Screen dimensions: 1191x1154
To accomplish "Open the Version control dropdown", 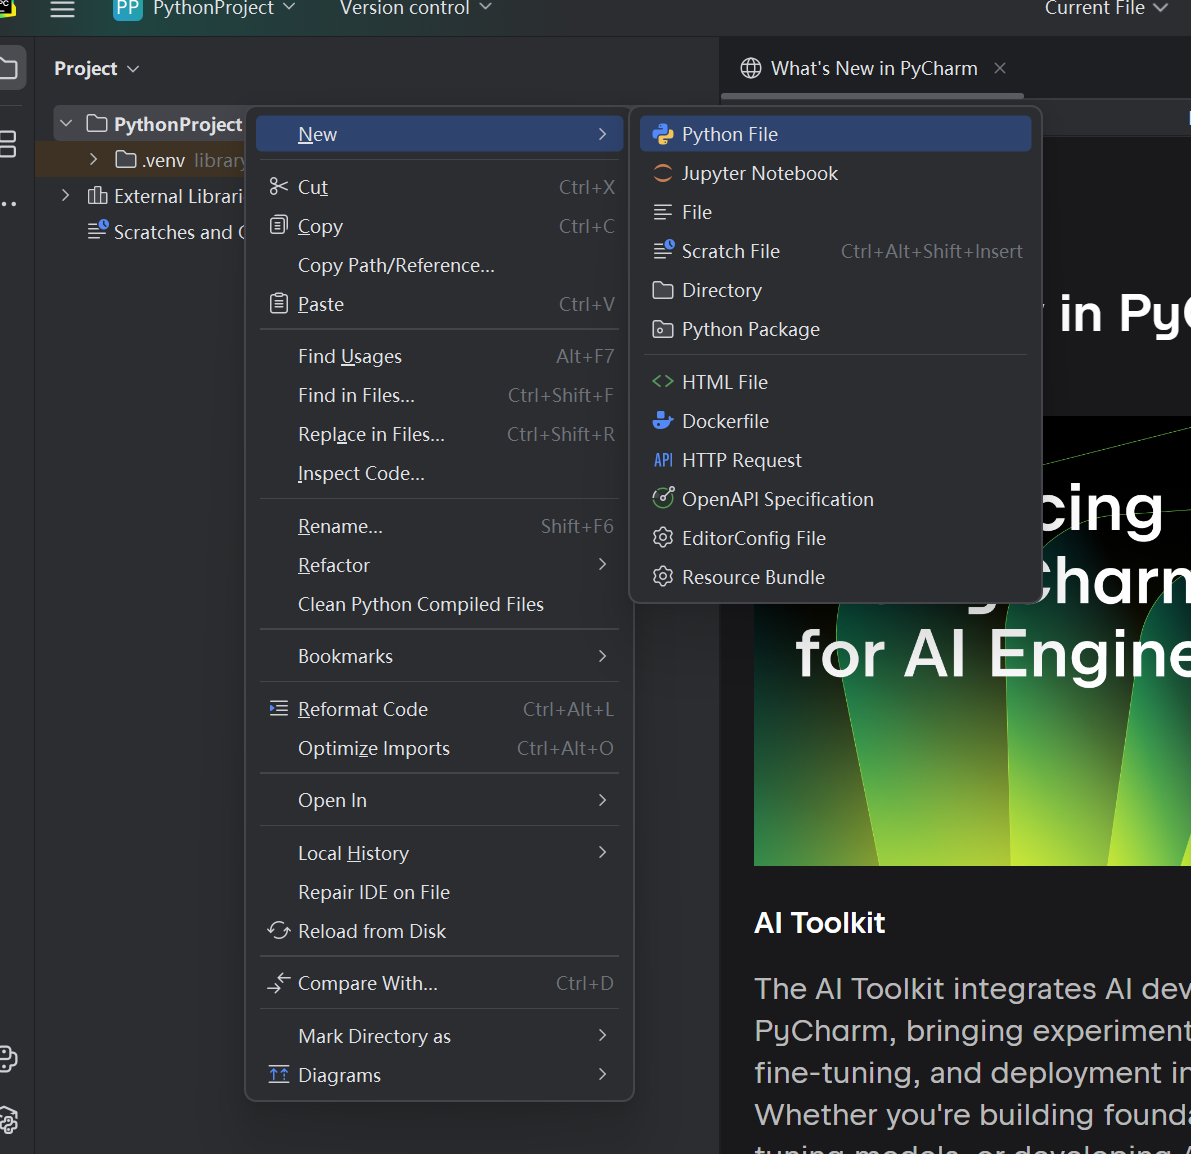I will pyautogui.click(x=415, y=8).
